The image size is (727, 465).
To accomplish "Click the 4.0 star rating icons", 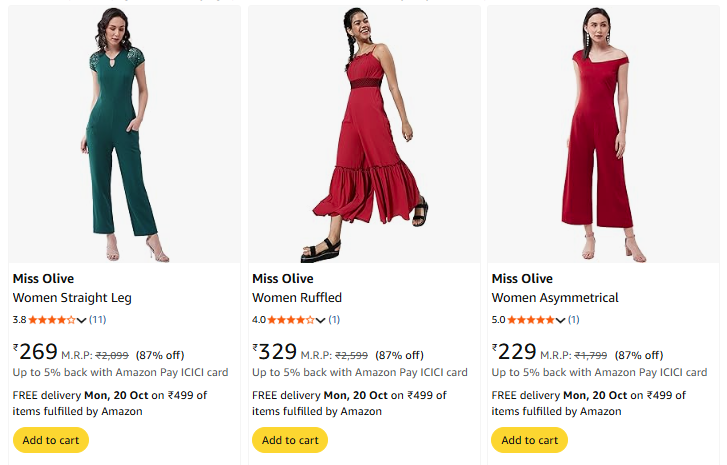I will [x=291, y=320].
